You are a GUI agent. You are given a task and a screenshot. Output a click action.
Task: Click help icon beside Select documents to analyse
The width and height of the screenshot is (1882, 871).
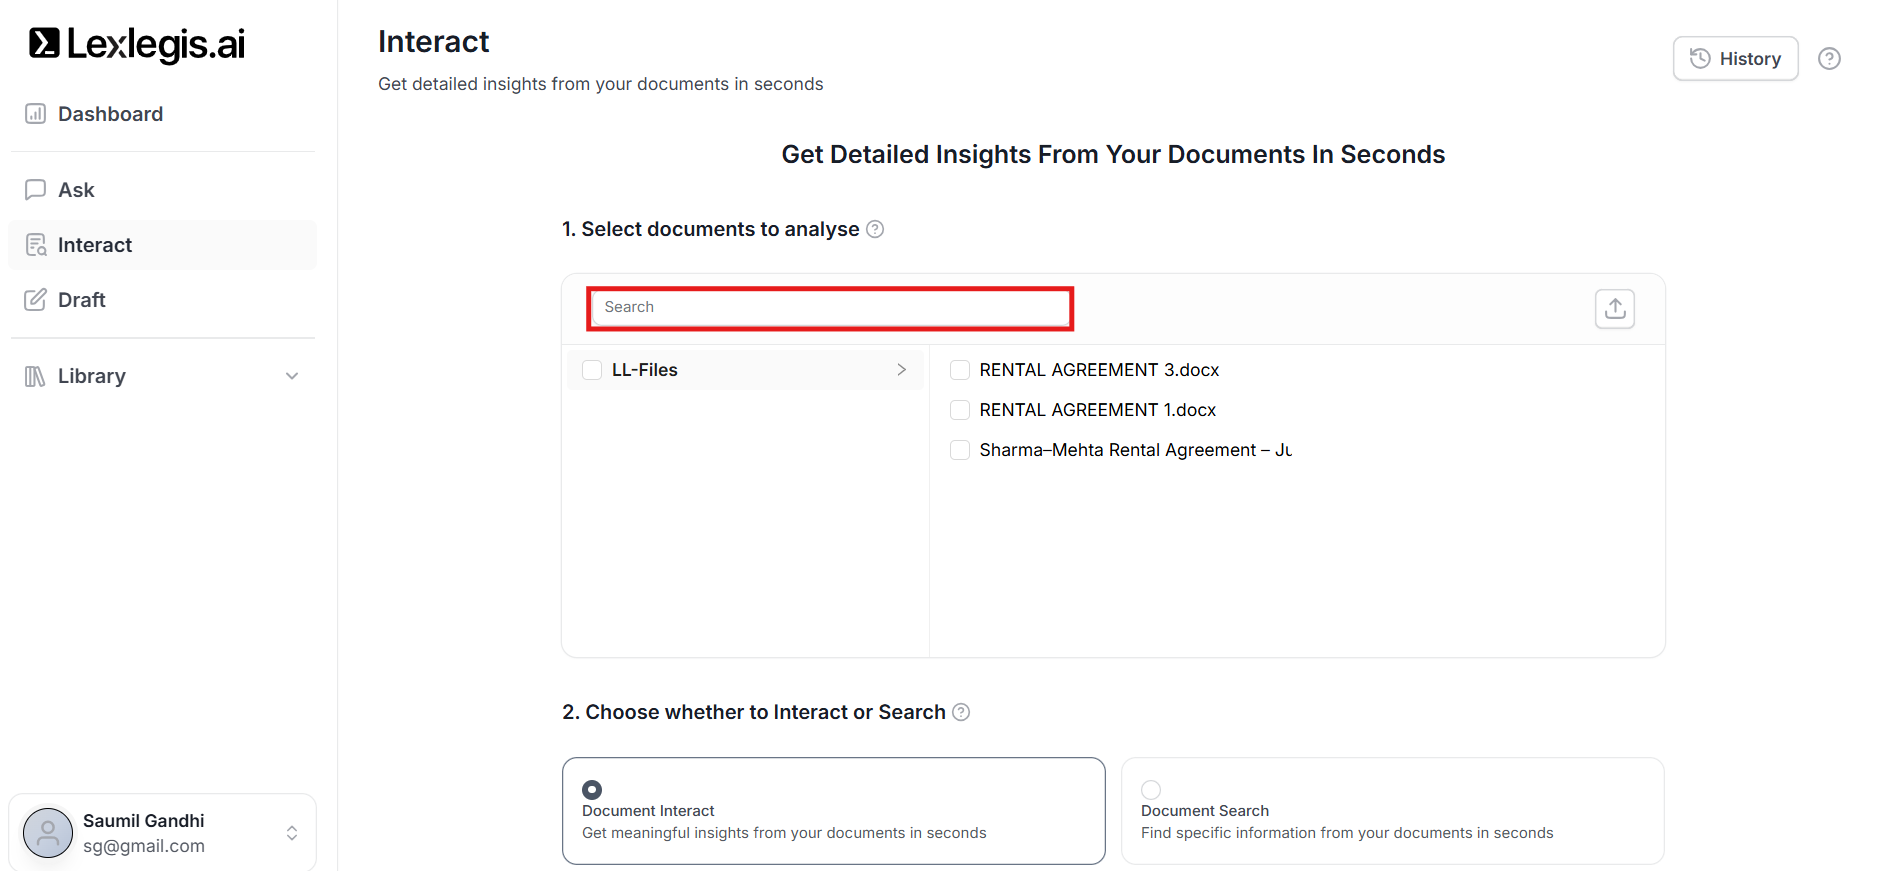[x=875, y=229]
